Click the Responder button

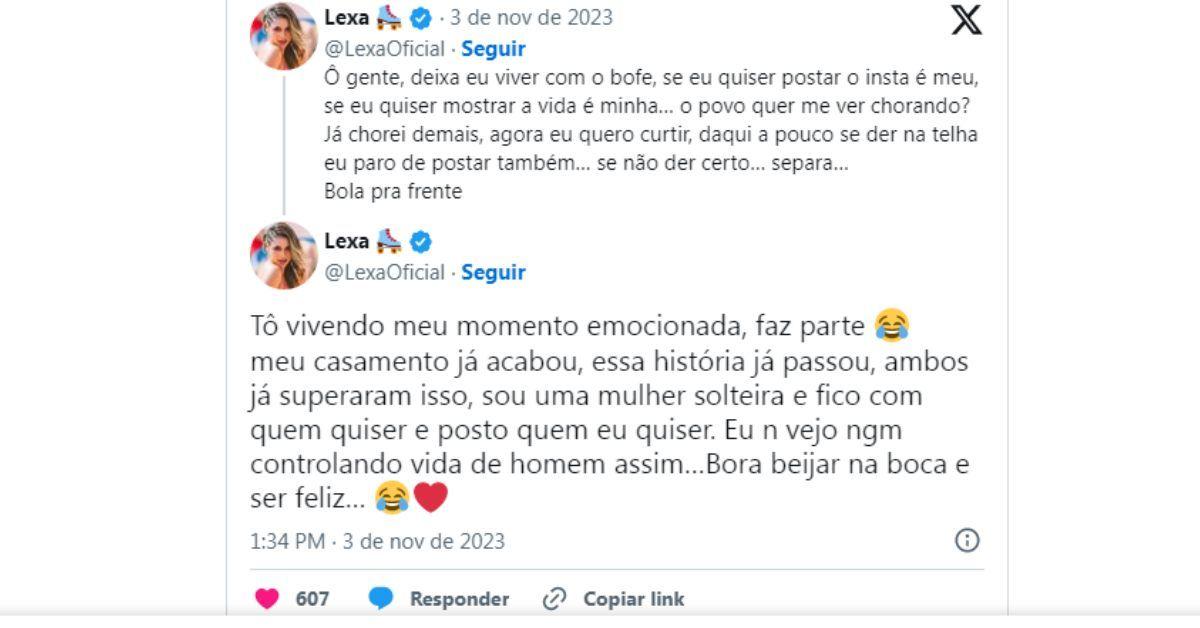click(x=459, y=599)
